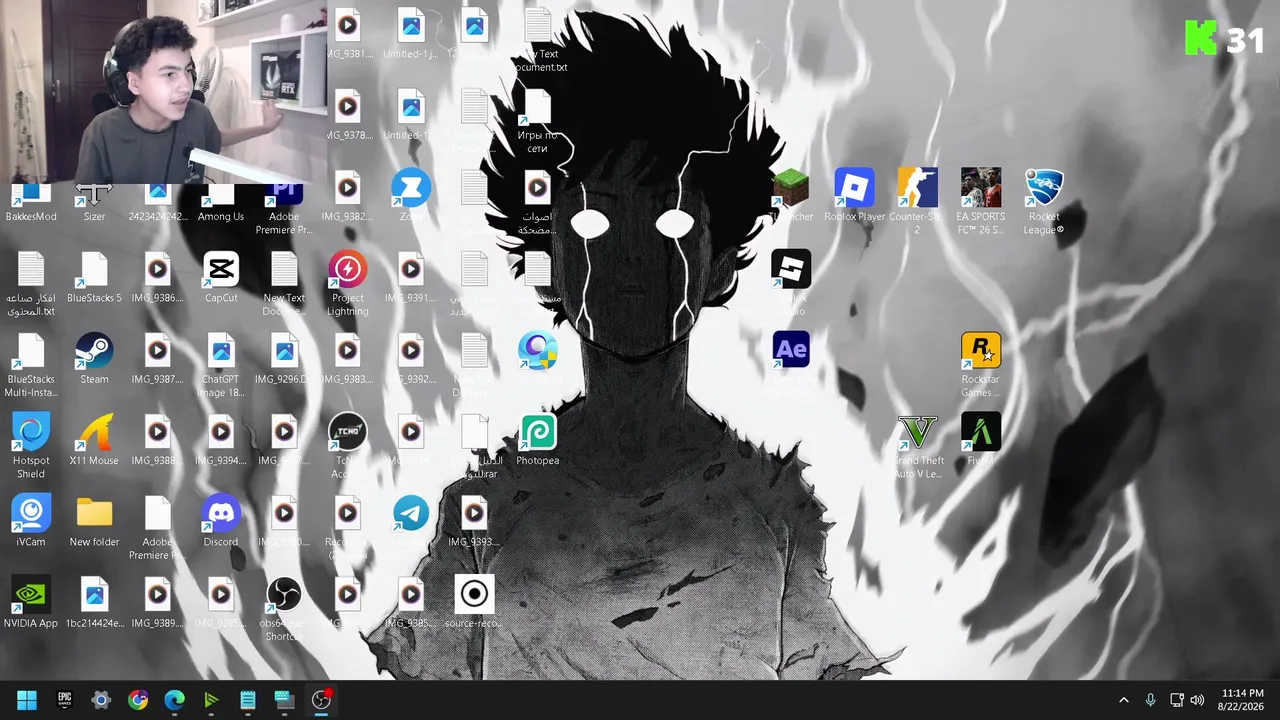Select the IMG_9393 video file
This screenshot has width=1280, height=720.
(x=474, y=522)
